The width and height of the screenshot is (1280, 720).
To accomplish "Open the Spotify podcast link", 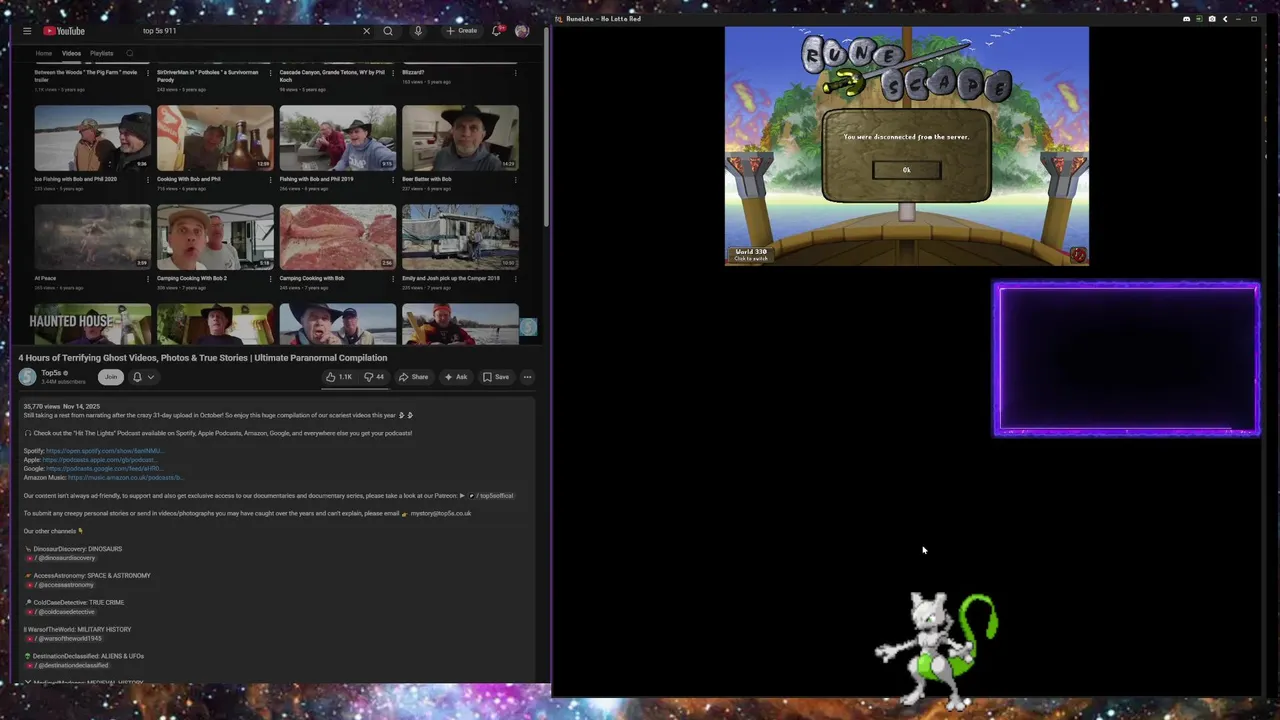I will 104,451.
